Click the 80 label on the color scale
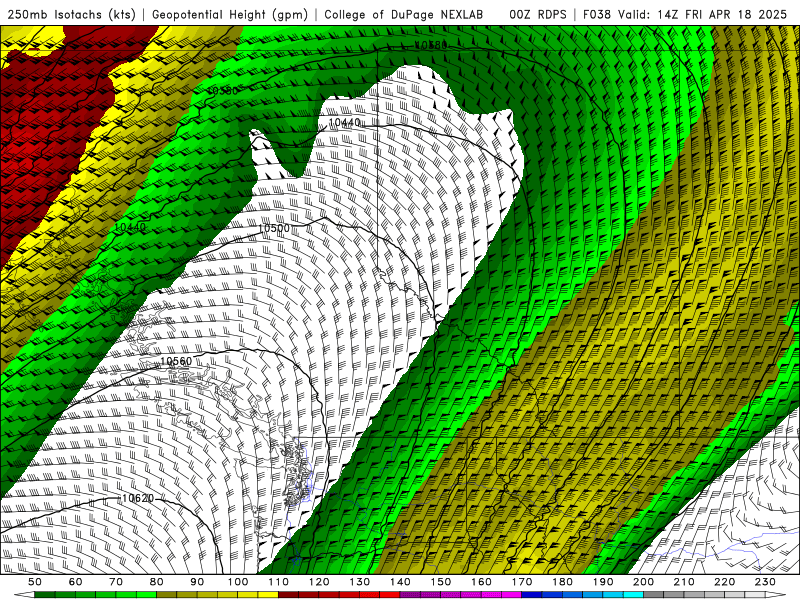The width and height of the screenshot is (800, 600). [157, 582]
